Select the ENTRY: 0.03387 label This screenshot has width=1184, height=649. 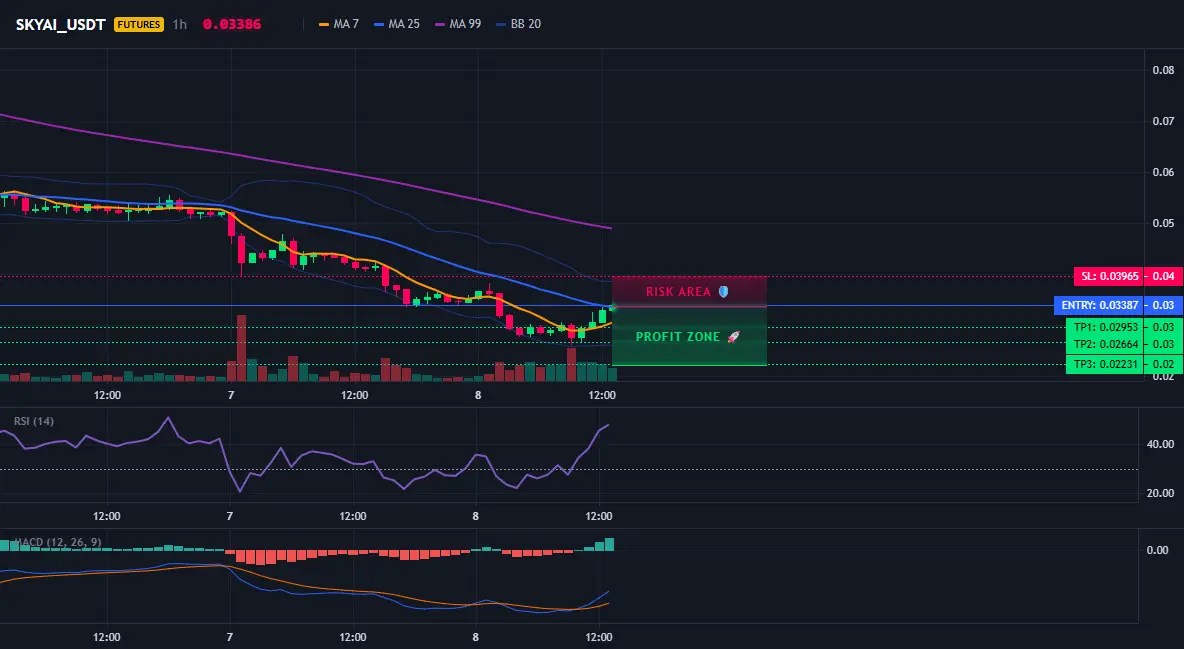click(x=1099, y=305)
